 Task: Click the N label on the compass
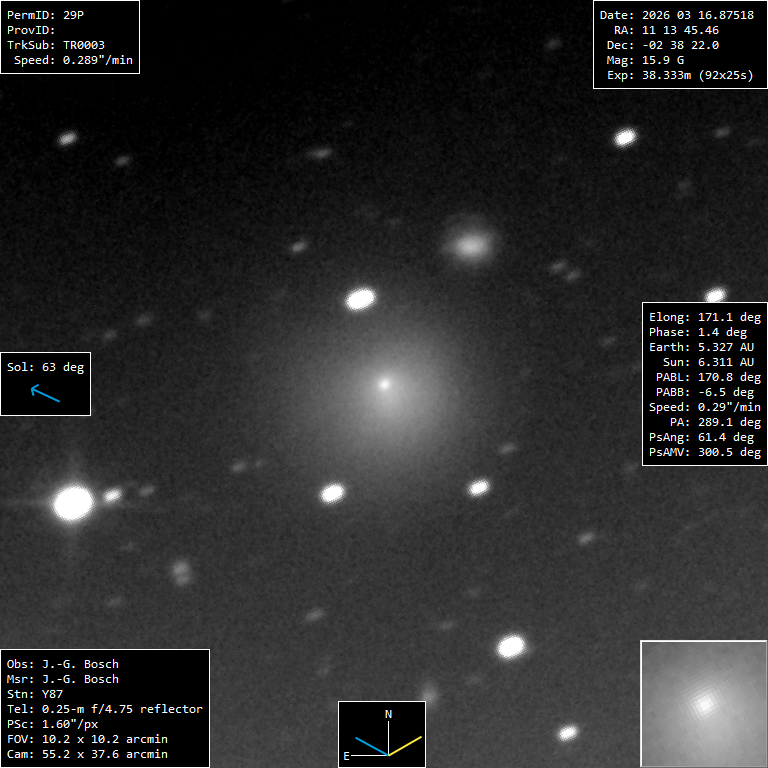388,714
